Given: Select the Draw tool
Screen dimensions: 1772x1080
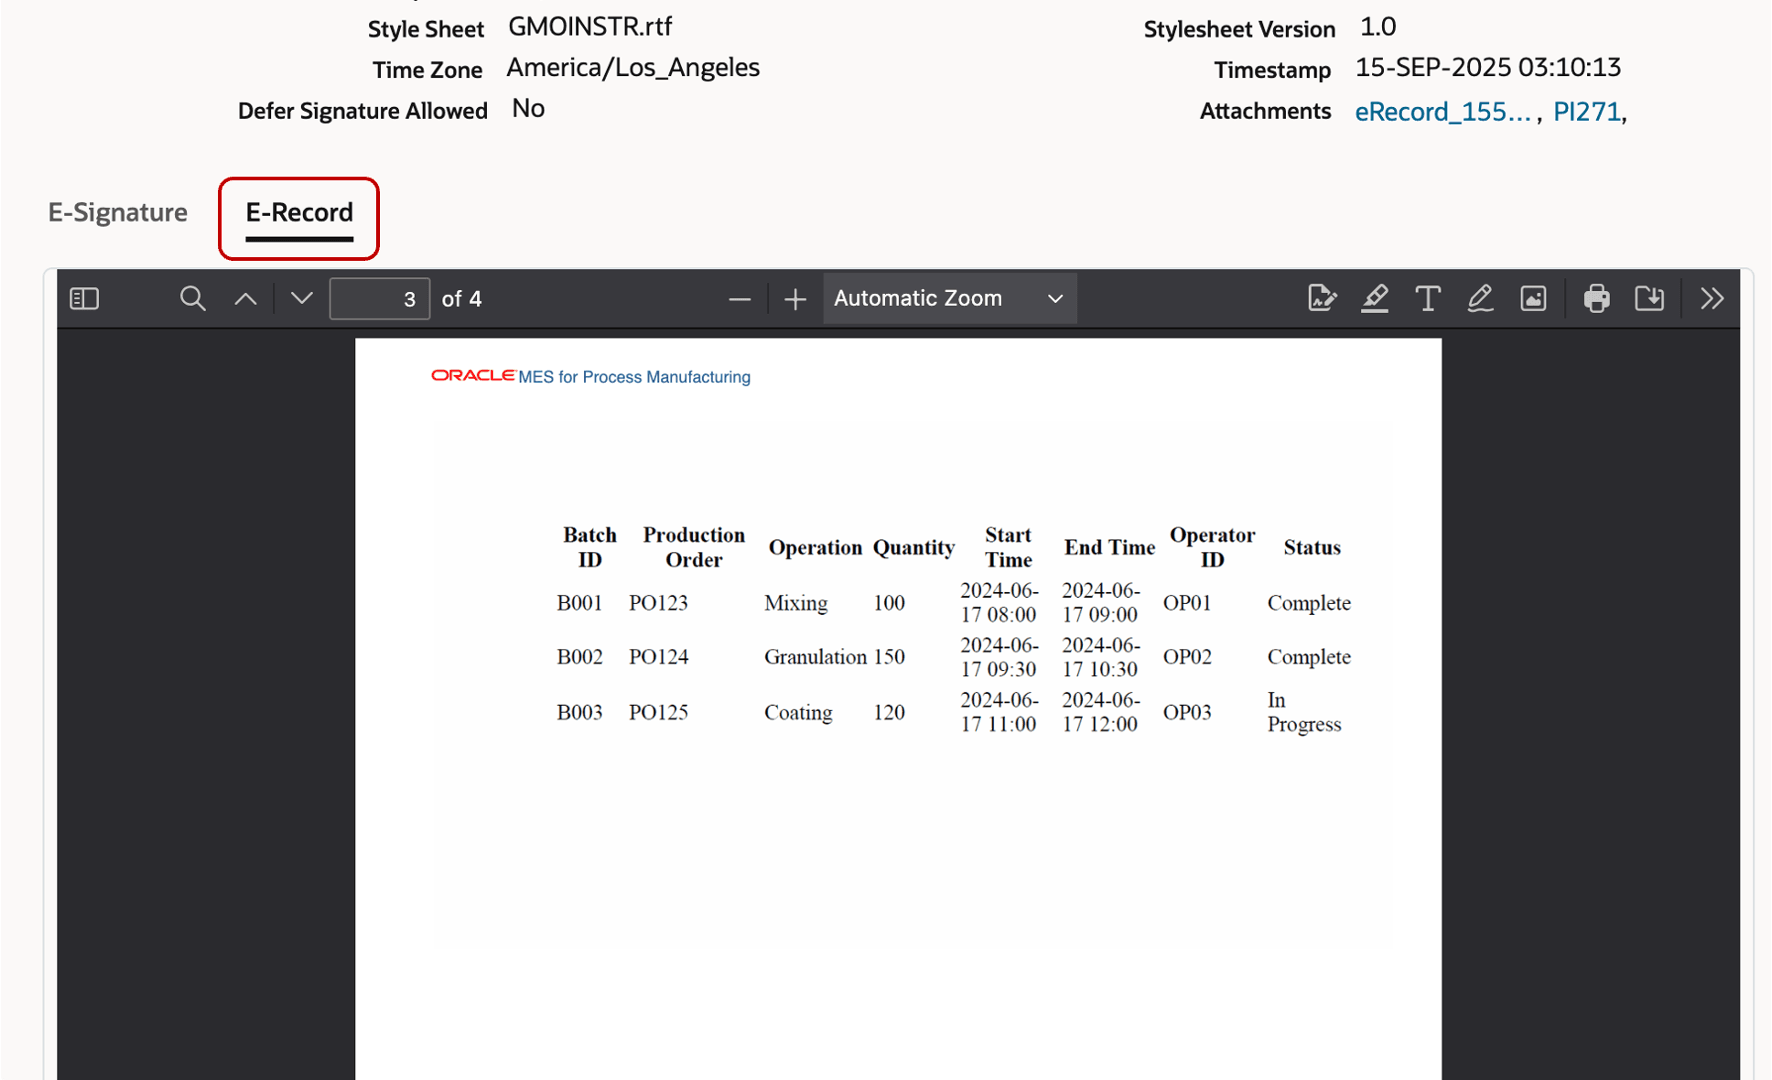Looking at the screenshot, I should pyautogui.click(x=1480, y=298).
